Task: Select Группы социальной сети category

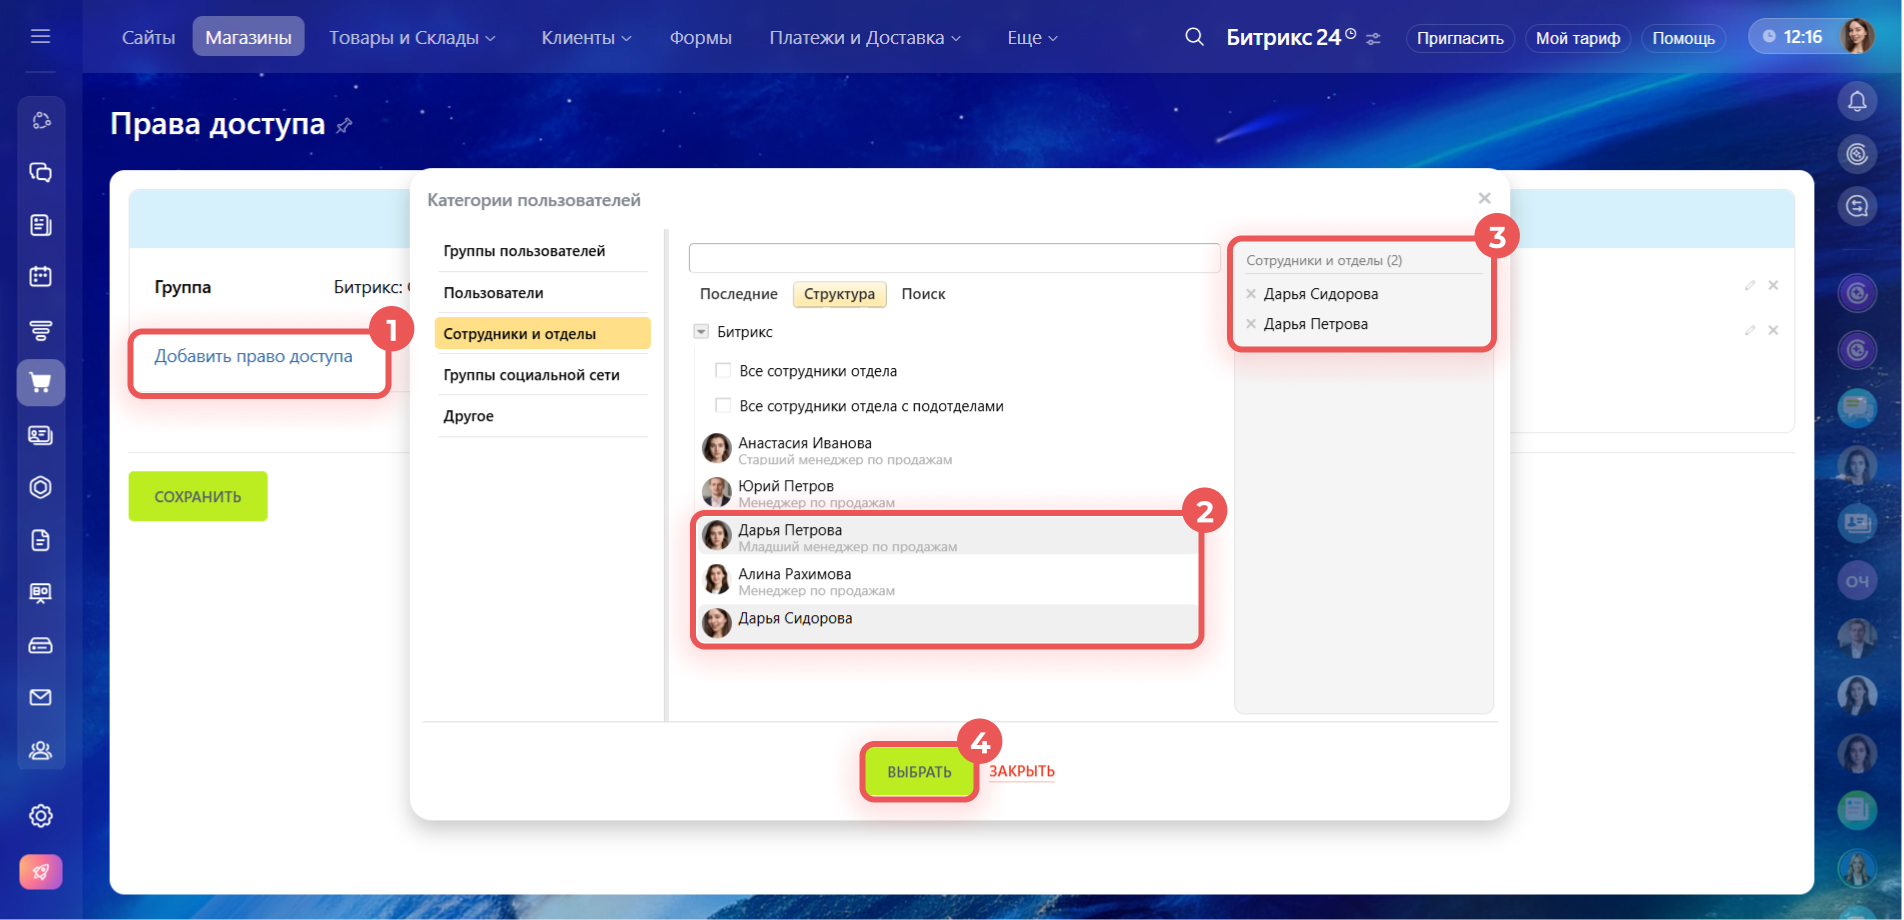Action: point(531,375)
